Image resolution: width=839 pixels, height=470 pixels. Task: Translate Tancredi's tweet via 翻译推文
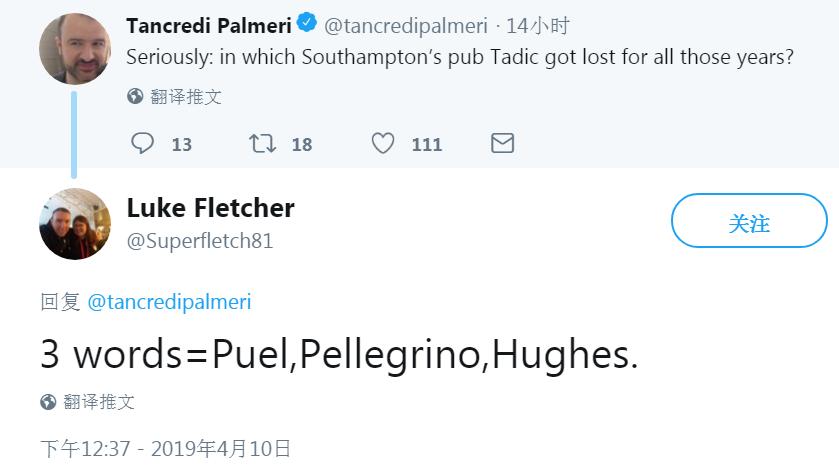click(x=186, y=97)
